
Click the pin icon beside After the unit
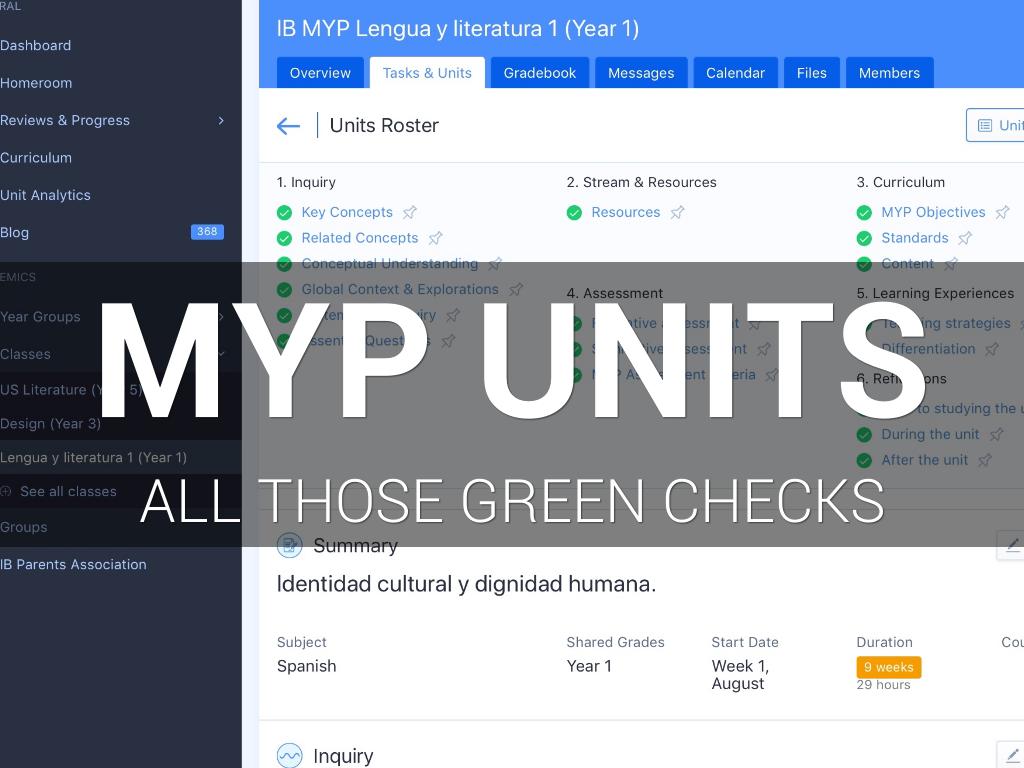coord(985,460)
